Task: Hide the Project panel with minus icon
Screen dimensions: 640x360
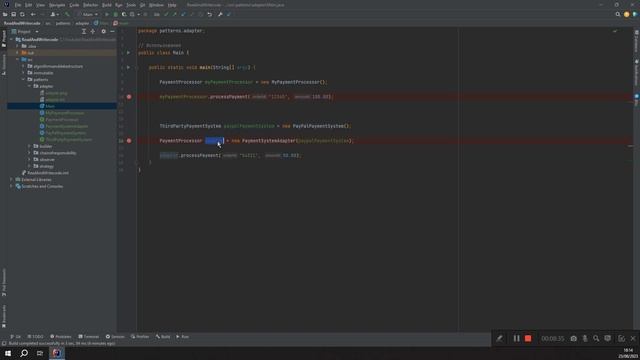Action: (112, 31)
